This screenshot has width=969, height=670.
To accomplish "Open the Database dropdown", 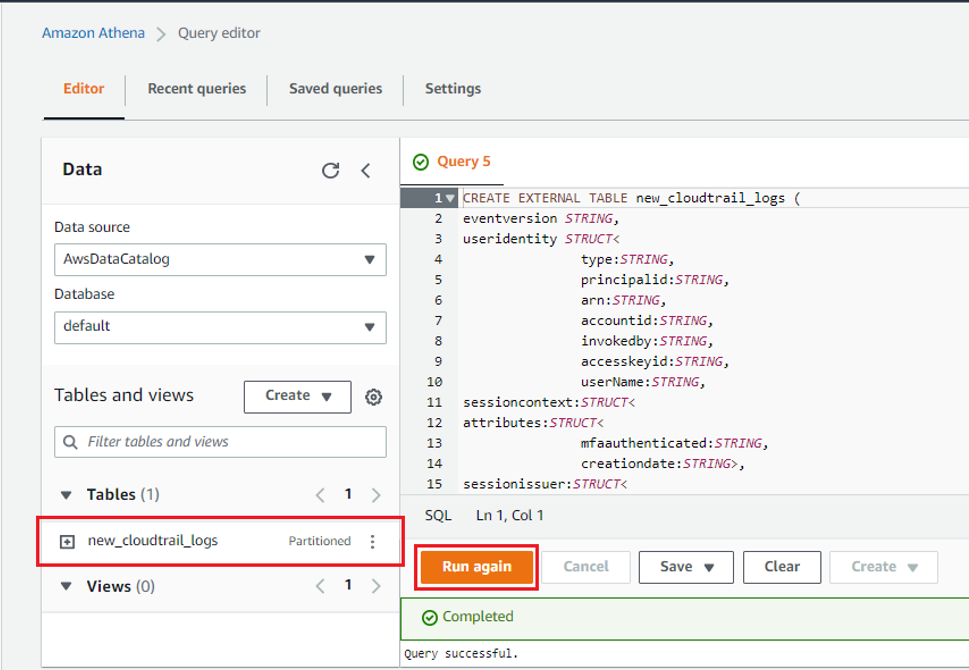I will coord(220,327).
